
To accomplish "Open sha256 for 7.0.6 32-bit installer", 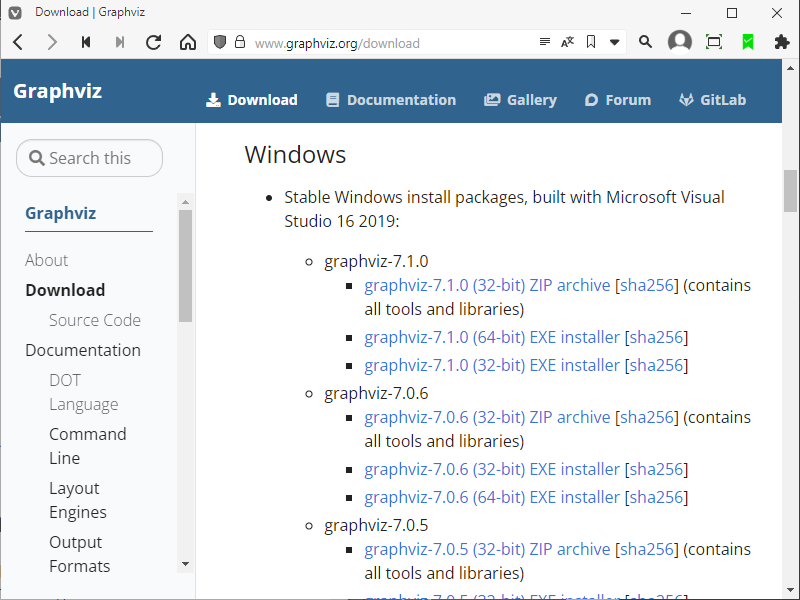I will (657, 469).
